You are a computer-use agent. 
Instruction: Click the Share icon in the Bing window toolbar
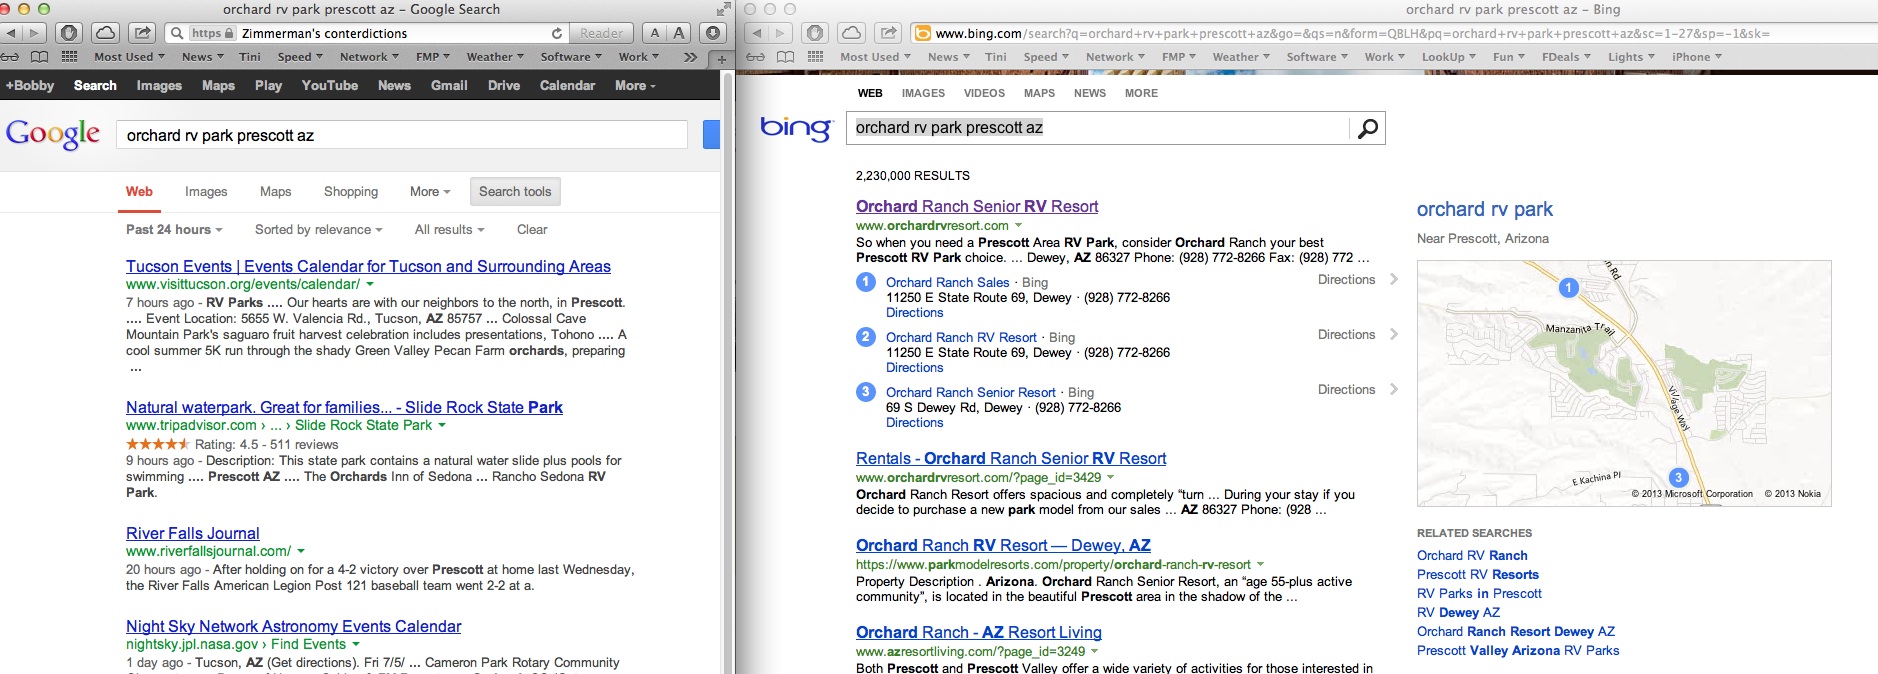click(x=888, y=33)
